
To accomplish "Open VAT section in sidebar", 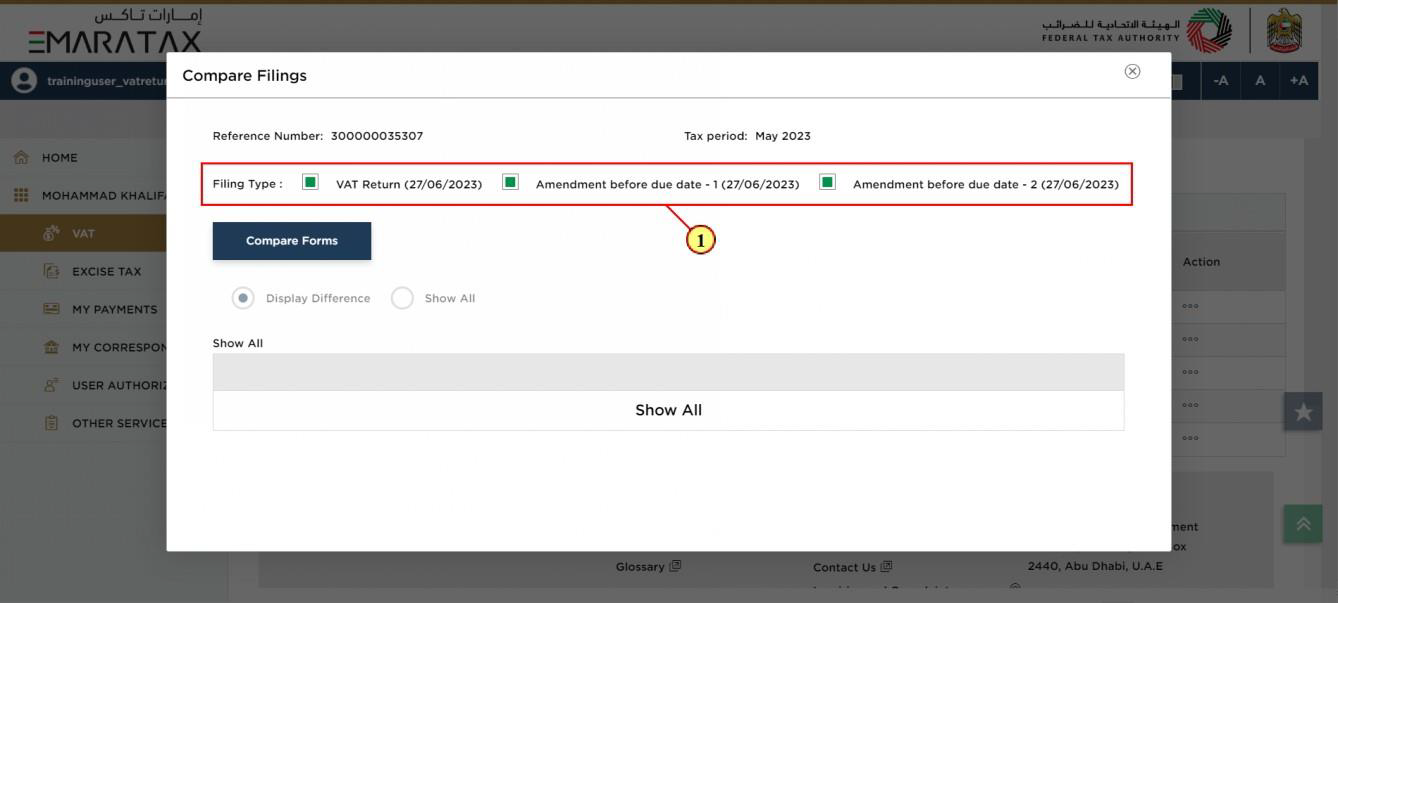I will point(83,233).
